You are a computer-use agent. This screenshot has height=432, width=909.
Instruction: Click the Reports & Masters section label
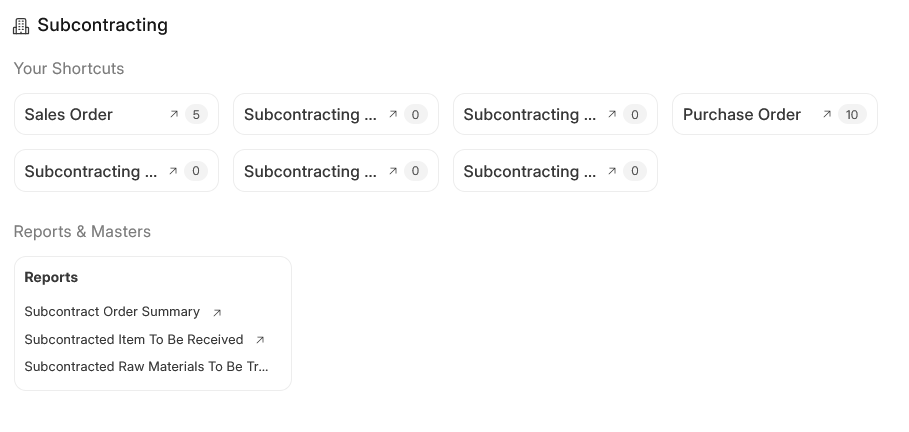tap(82, 232)
